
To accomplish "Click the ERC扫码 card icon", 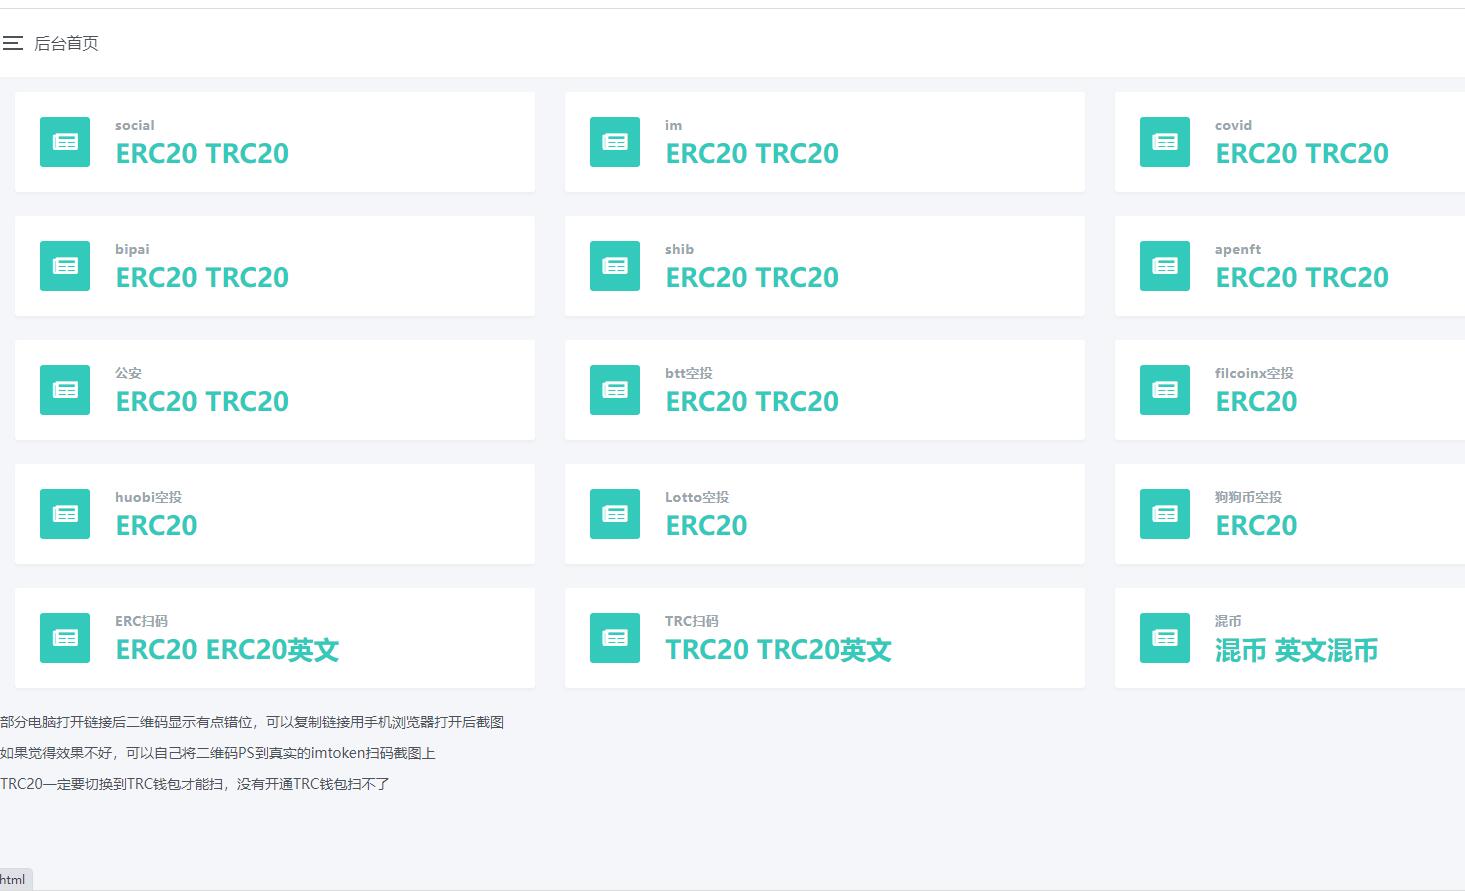I will click(x=65, y=638).
